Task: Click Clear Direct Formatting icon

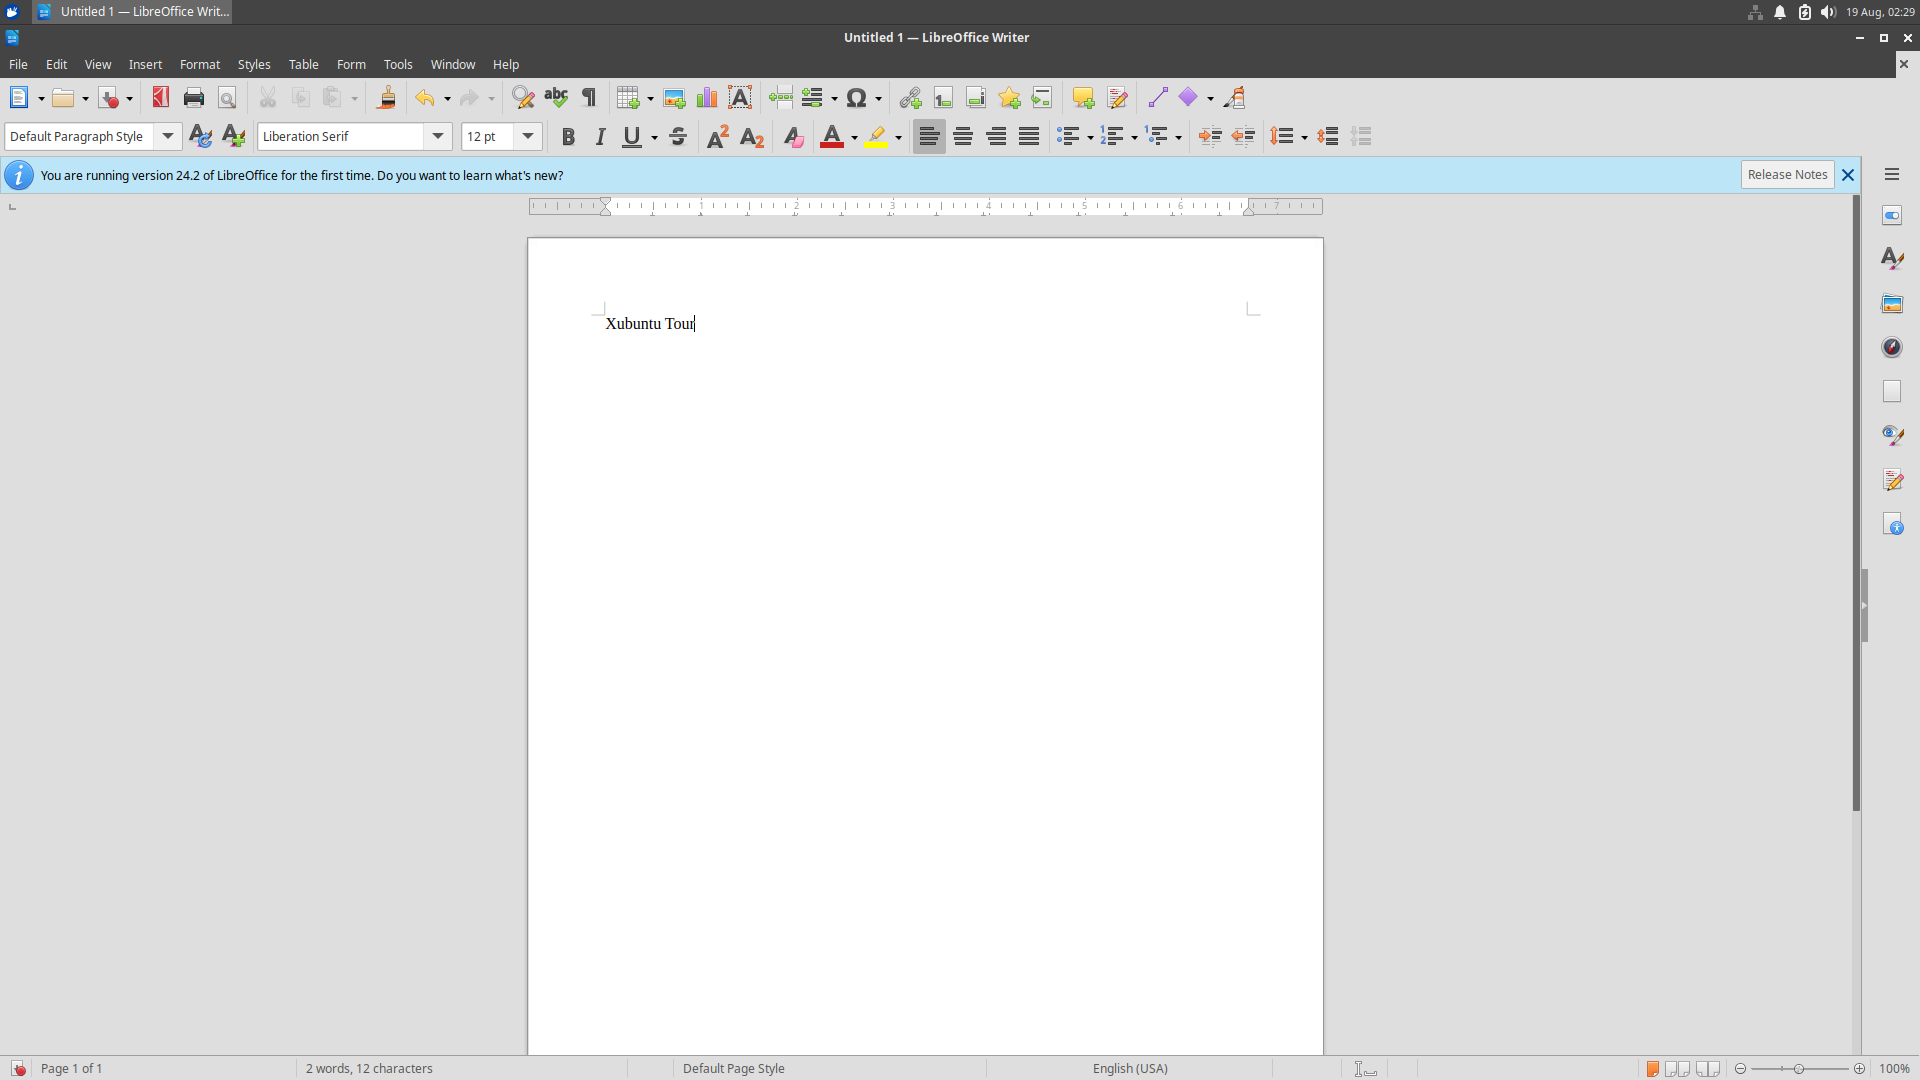Action: coord(793,137)
